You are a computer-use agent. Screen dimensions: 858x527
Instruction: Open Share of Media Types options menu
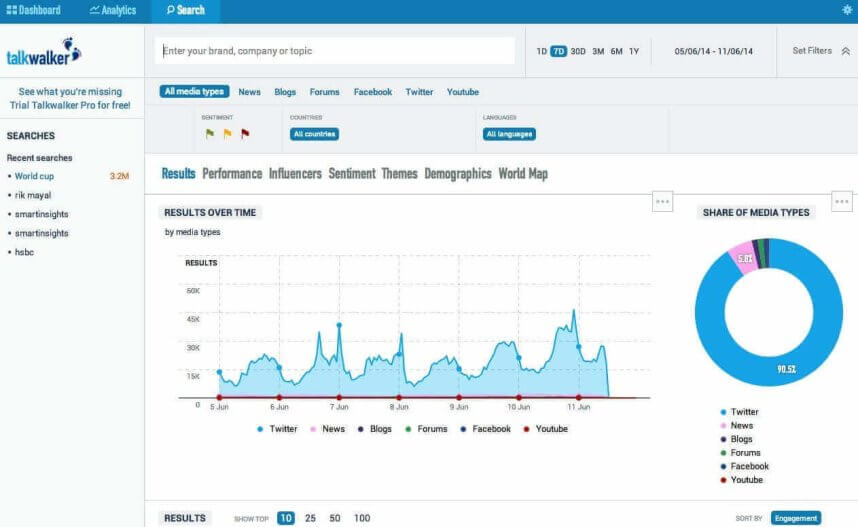(x=842, y=201)
